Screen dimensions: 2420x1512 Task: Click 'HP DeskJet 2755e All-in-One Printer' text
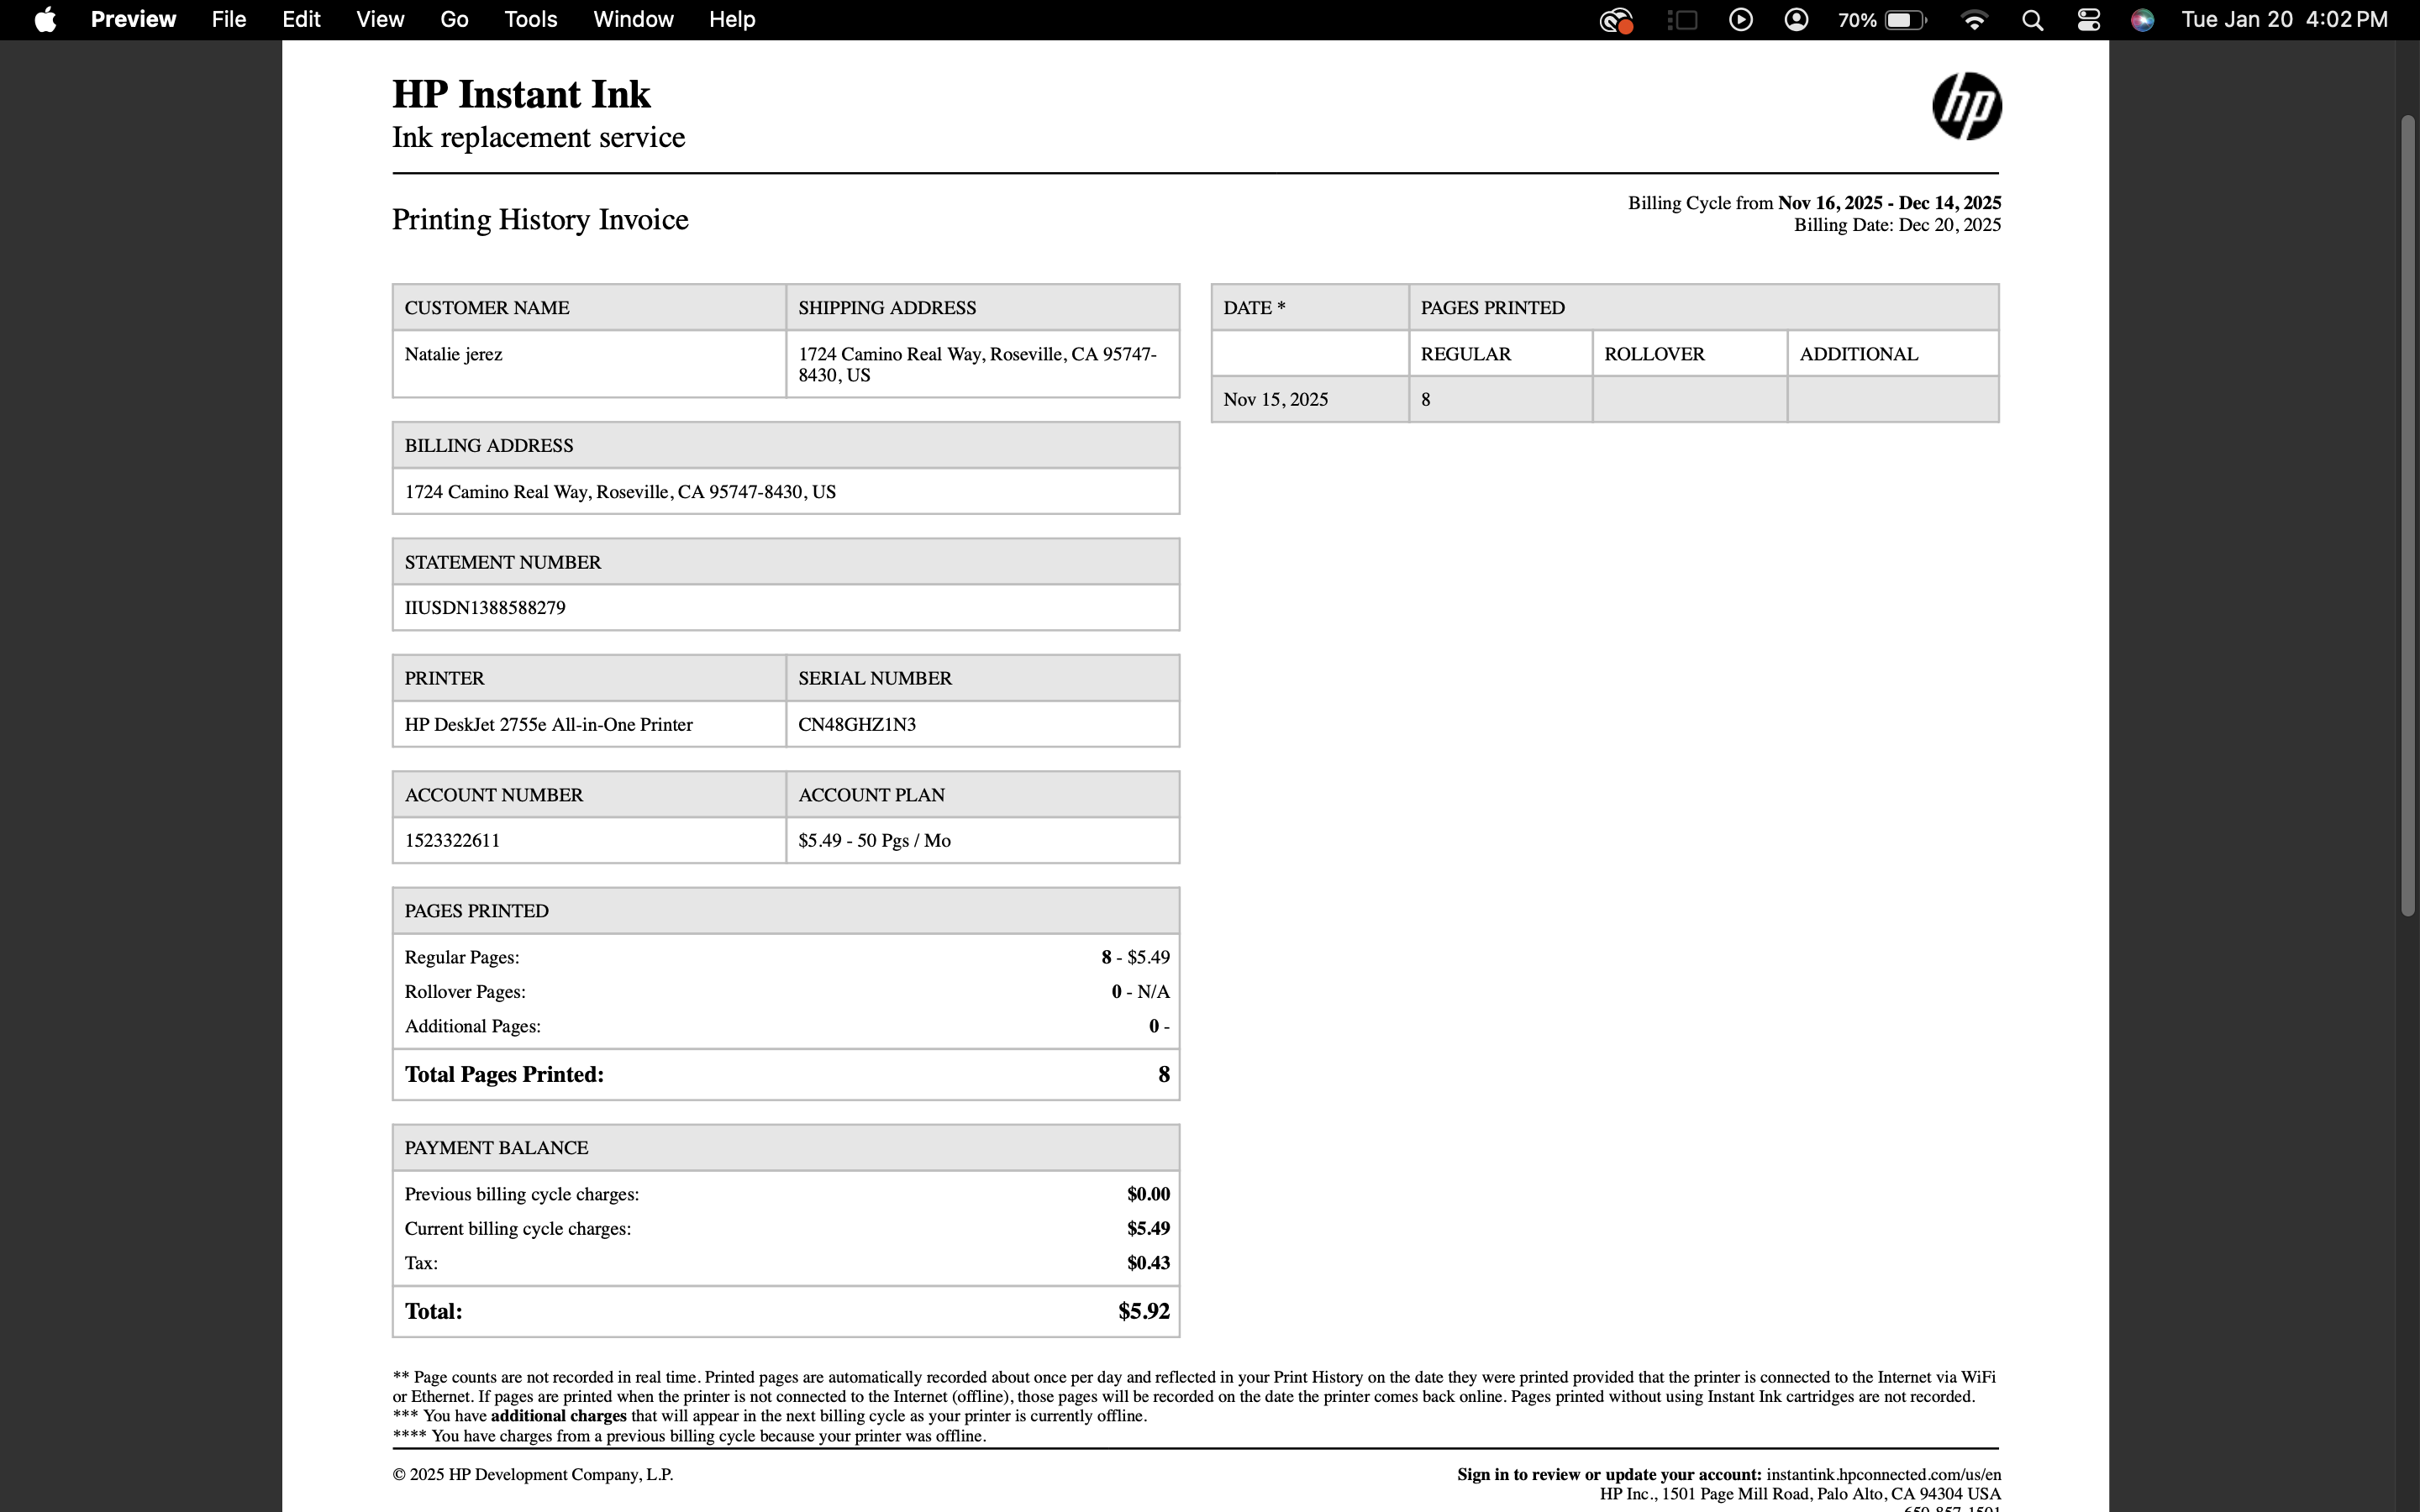pos(548,724)
